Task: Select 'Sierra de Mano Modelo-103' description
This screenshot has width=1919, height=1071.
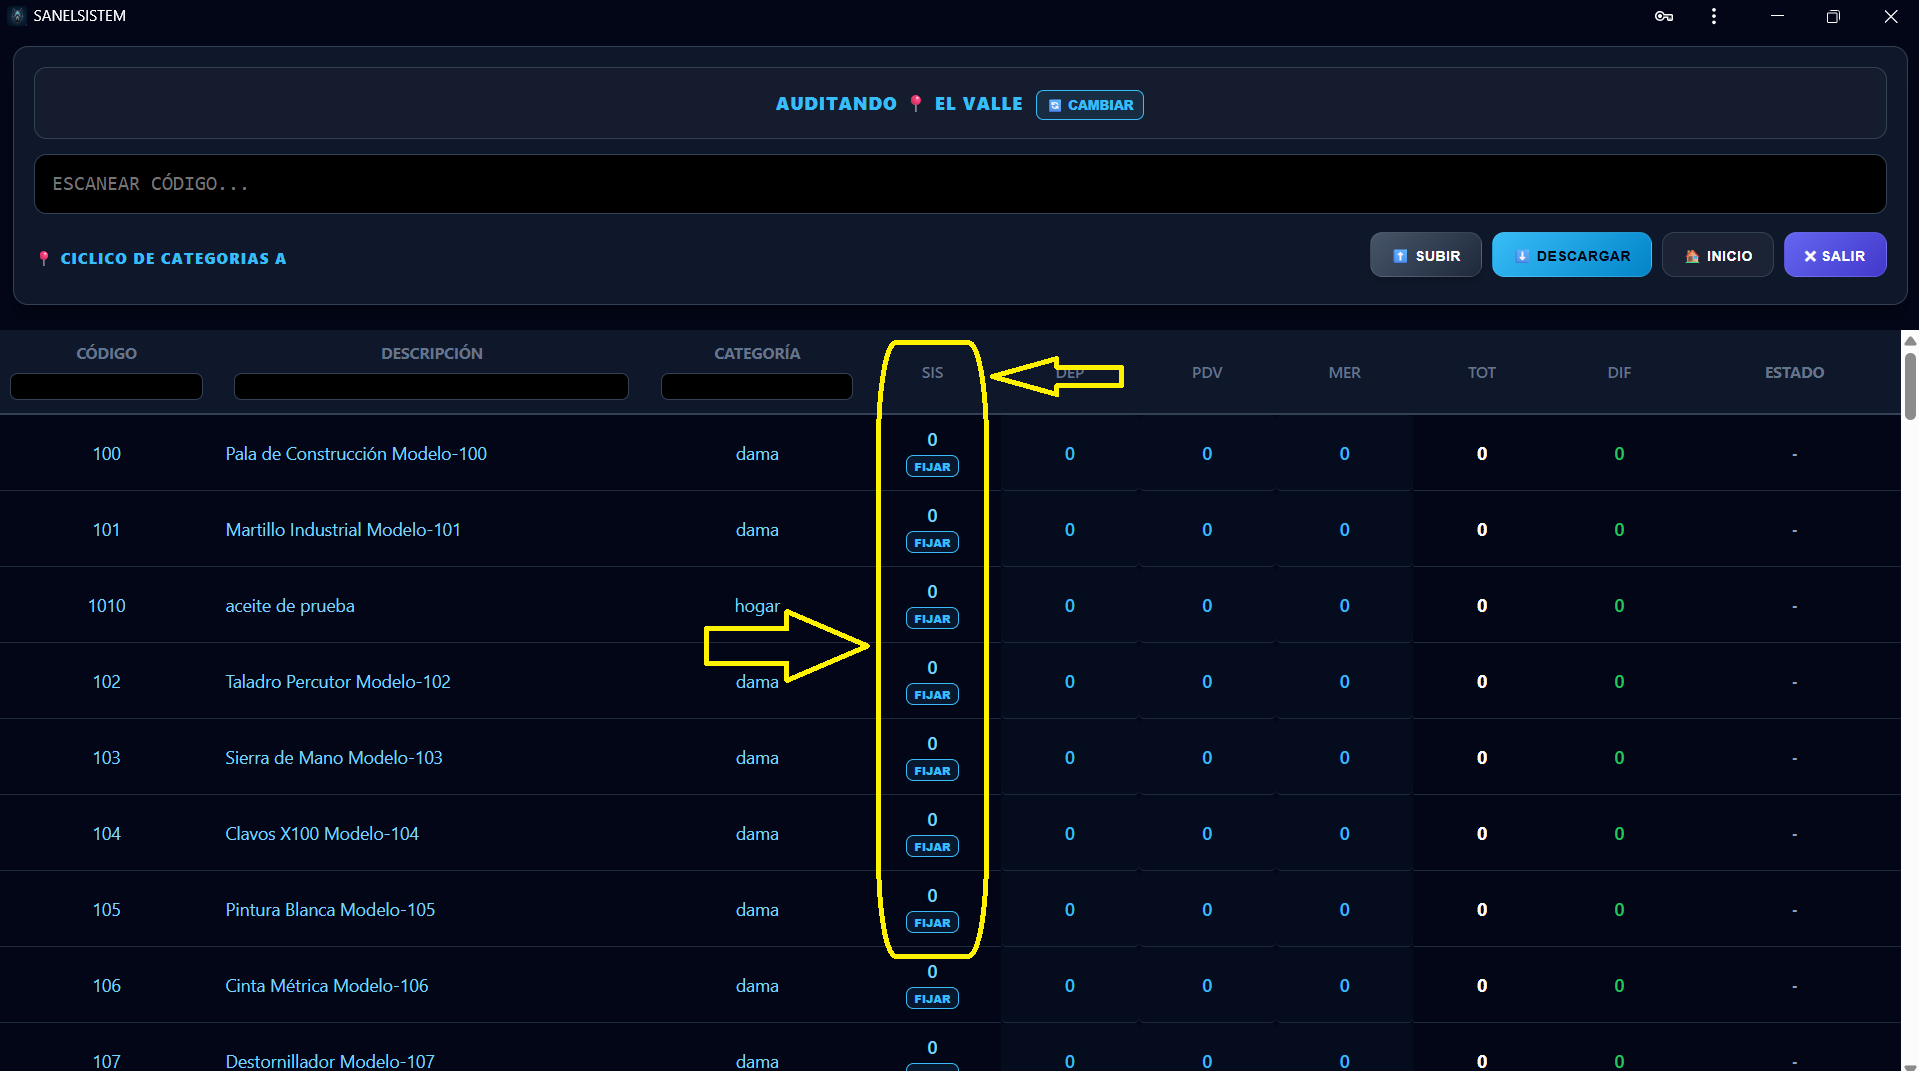Action: [334, 758]
